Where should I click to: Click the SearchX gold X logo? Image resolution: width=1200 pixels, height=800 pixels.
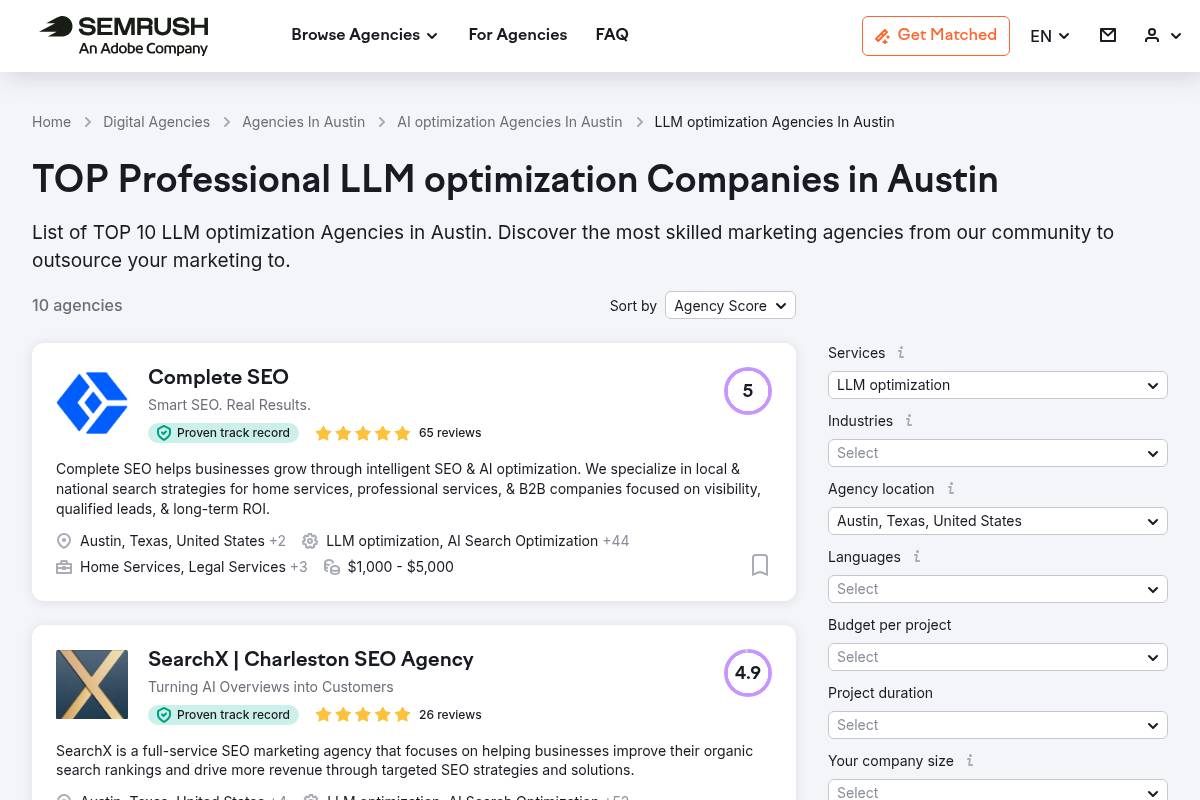(92, 685)
